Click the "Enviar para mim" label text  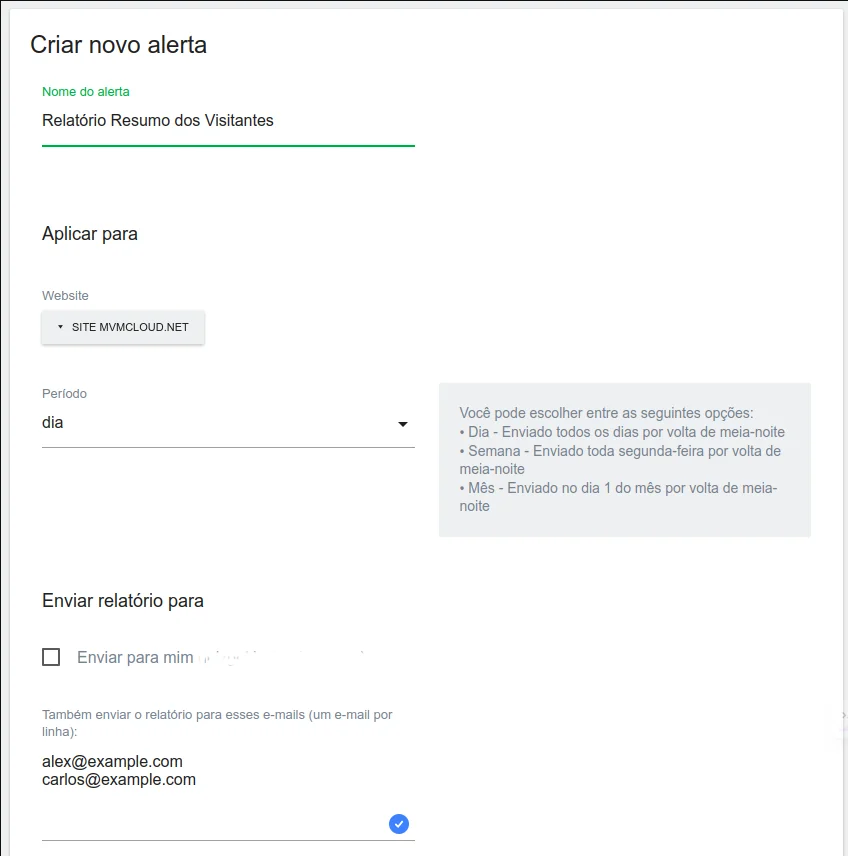click(x=135, y=658)
